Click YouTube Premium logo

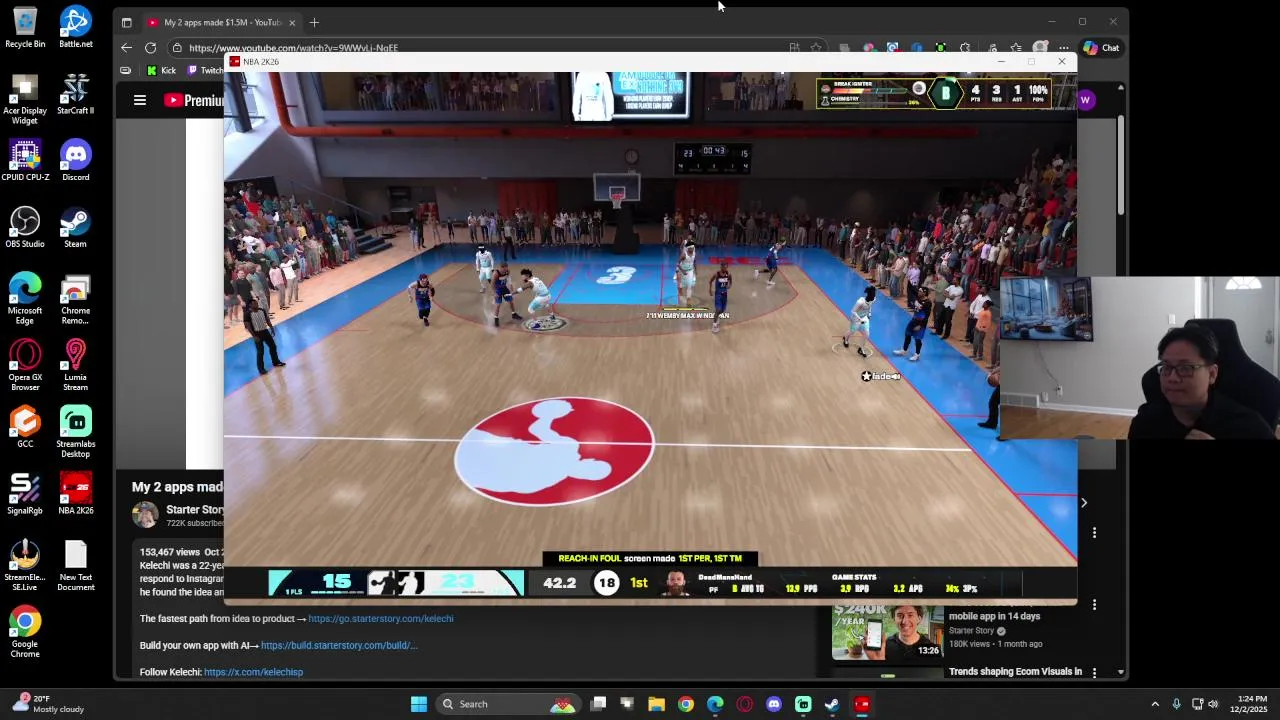tap(194, 100)
